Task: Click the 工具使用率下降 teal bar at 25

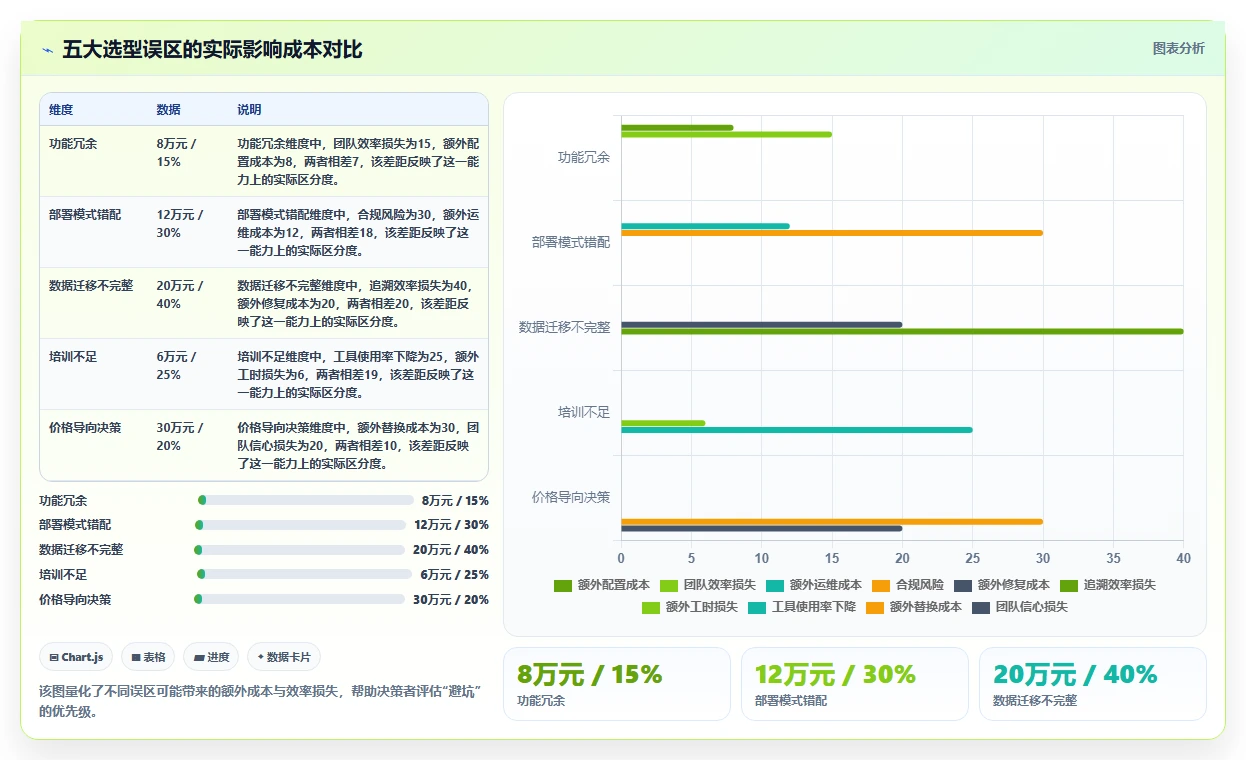Action: (797, 430)
